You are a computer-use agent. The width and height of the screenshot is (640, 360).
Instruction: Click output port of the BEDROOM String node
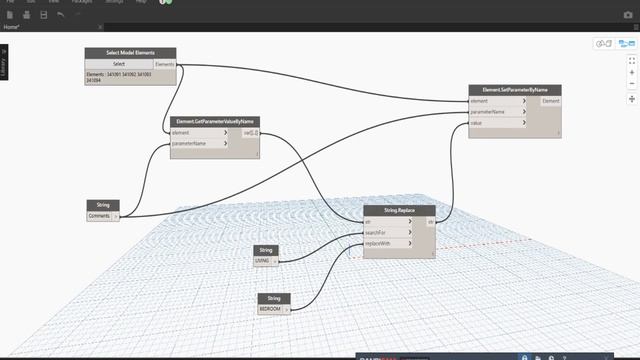[x=287, y=310]
